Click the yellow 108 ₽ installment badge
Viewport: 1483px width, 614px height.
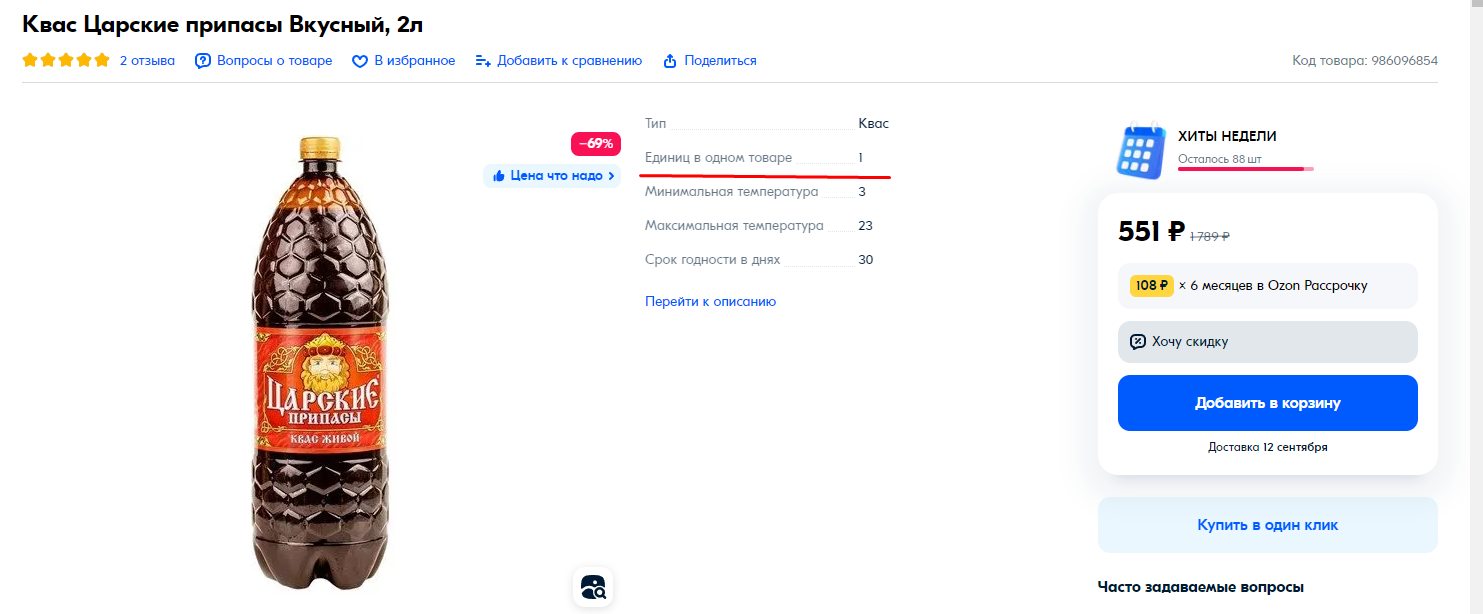tap(1151, 286)
